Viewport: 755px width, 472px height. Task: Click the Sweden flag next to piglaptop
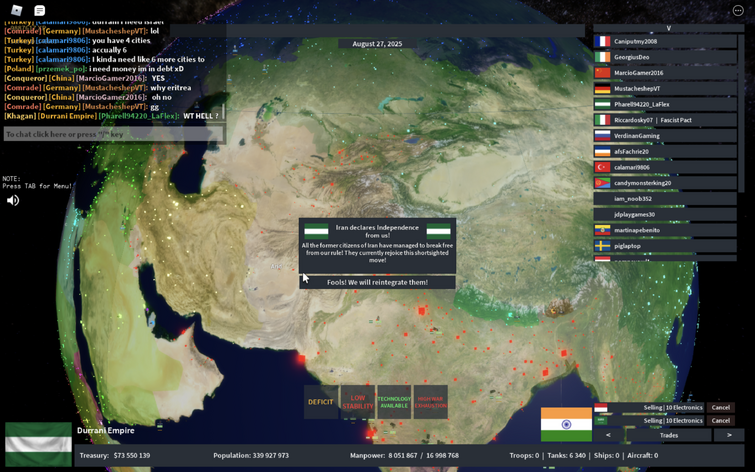pos(602,246)
